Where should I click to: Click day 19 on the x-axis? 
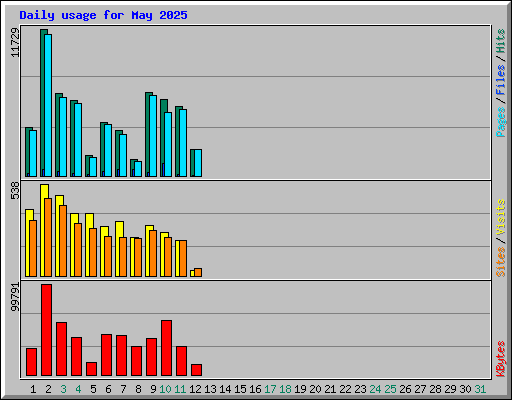click(x=300, y=389)
